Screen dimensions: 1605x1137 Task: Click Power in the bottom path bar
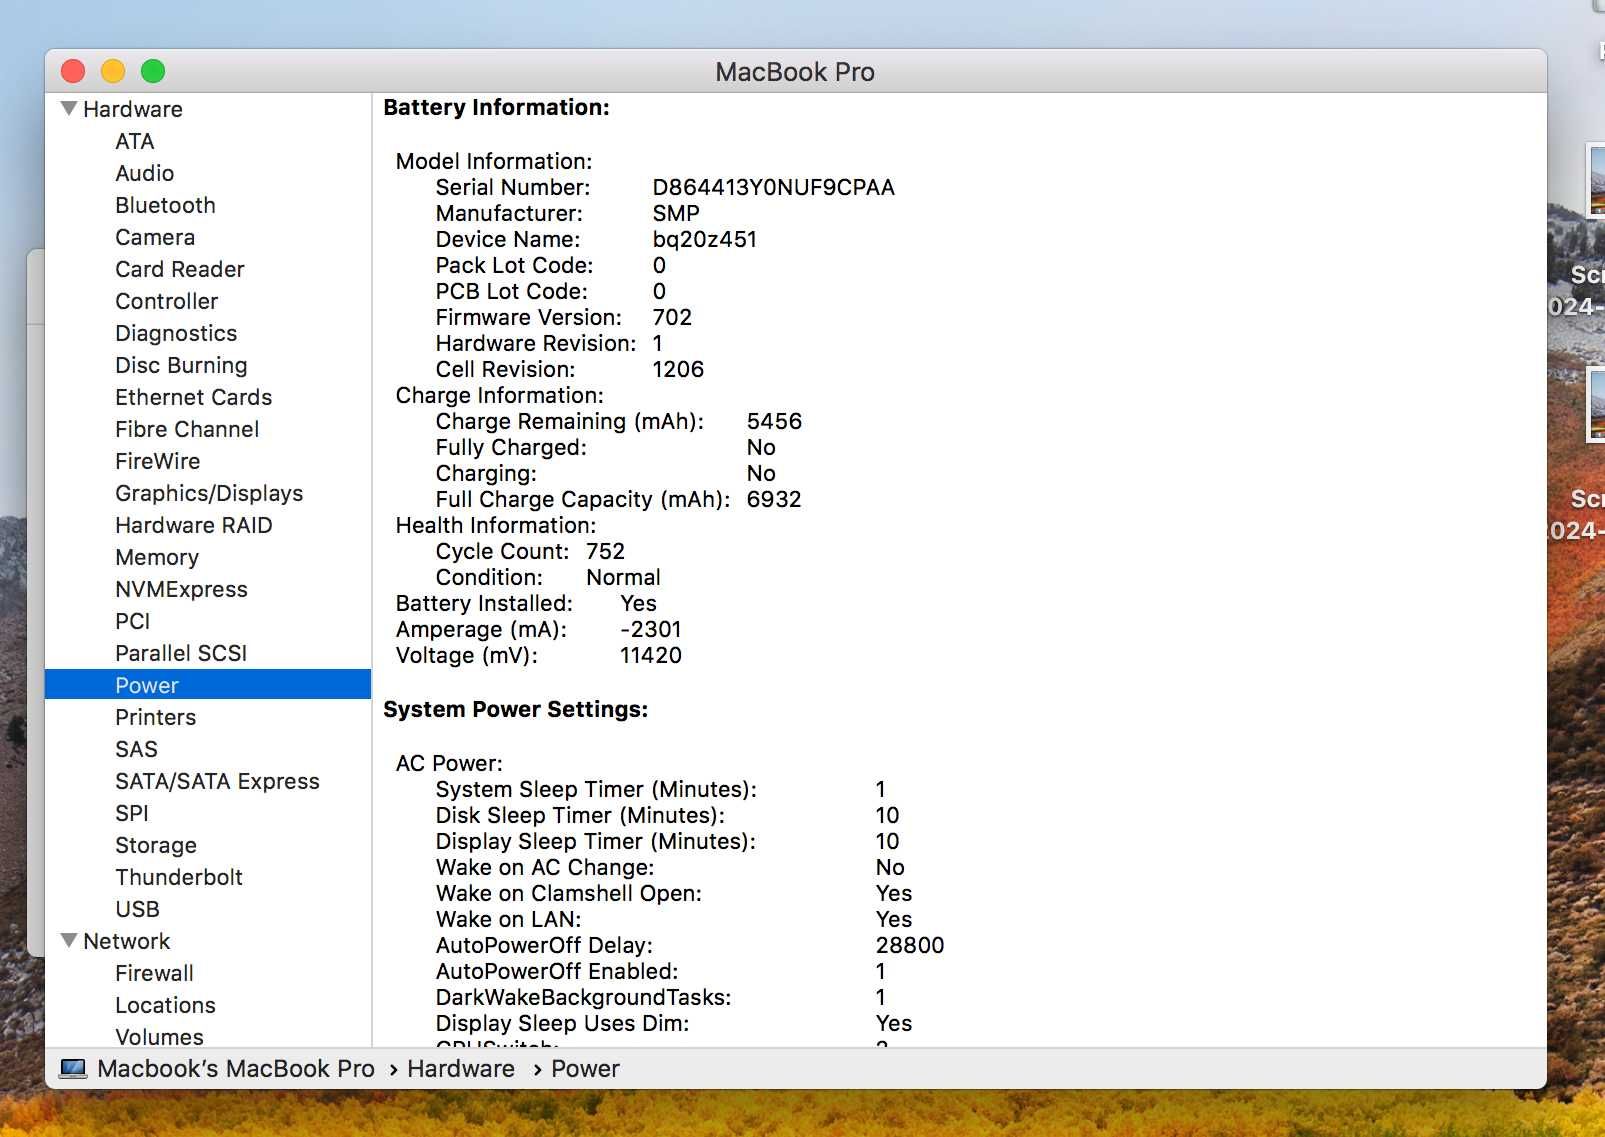pos(585,1069)
